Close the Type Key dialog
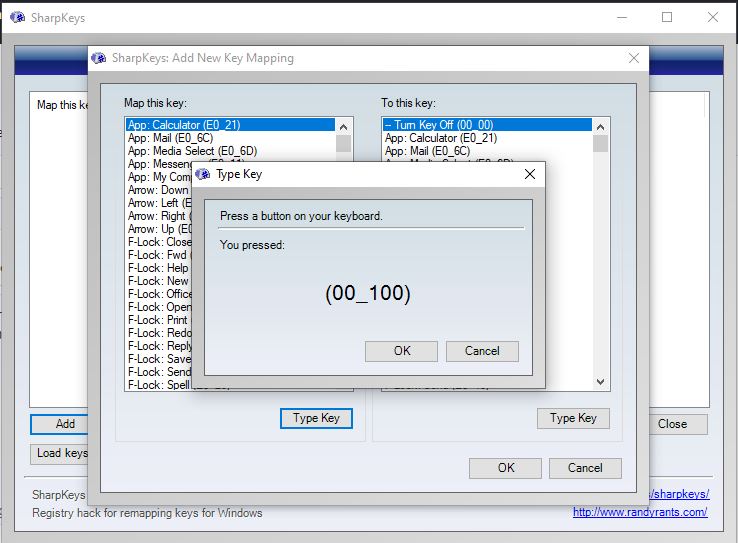 (530, 174)
